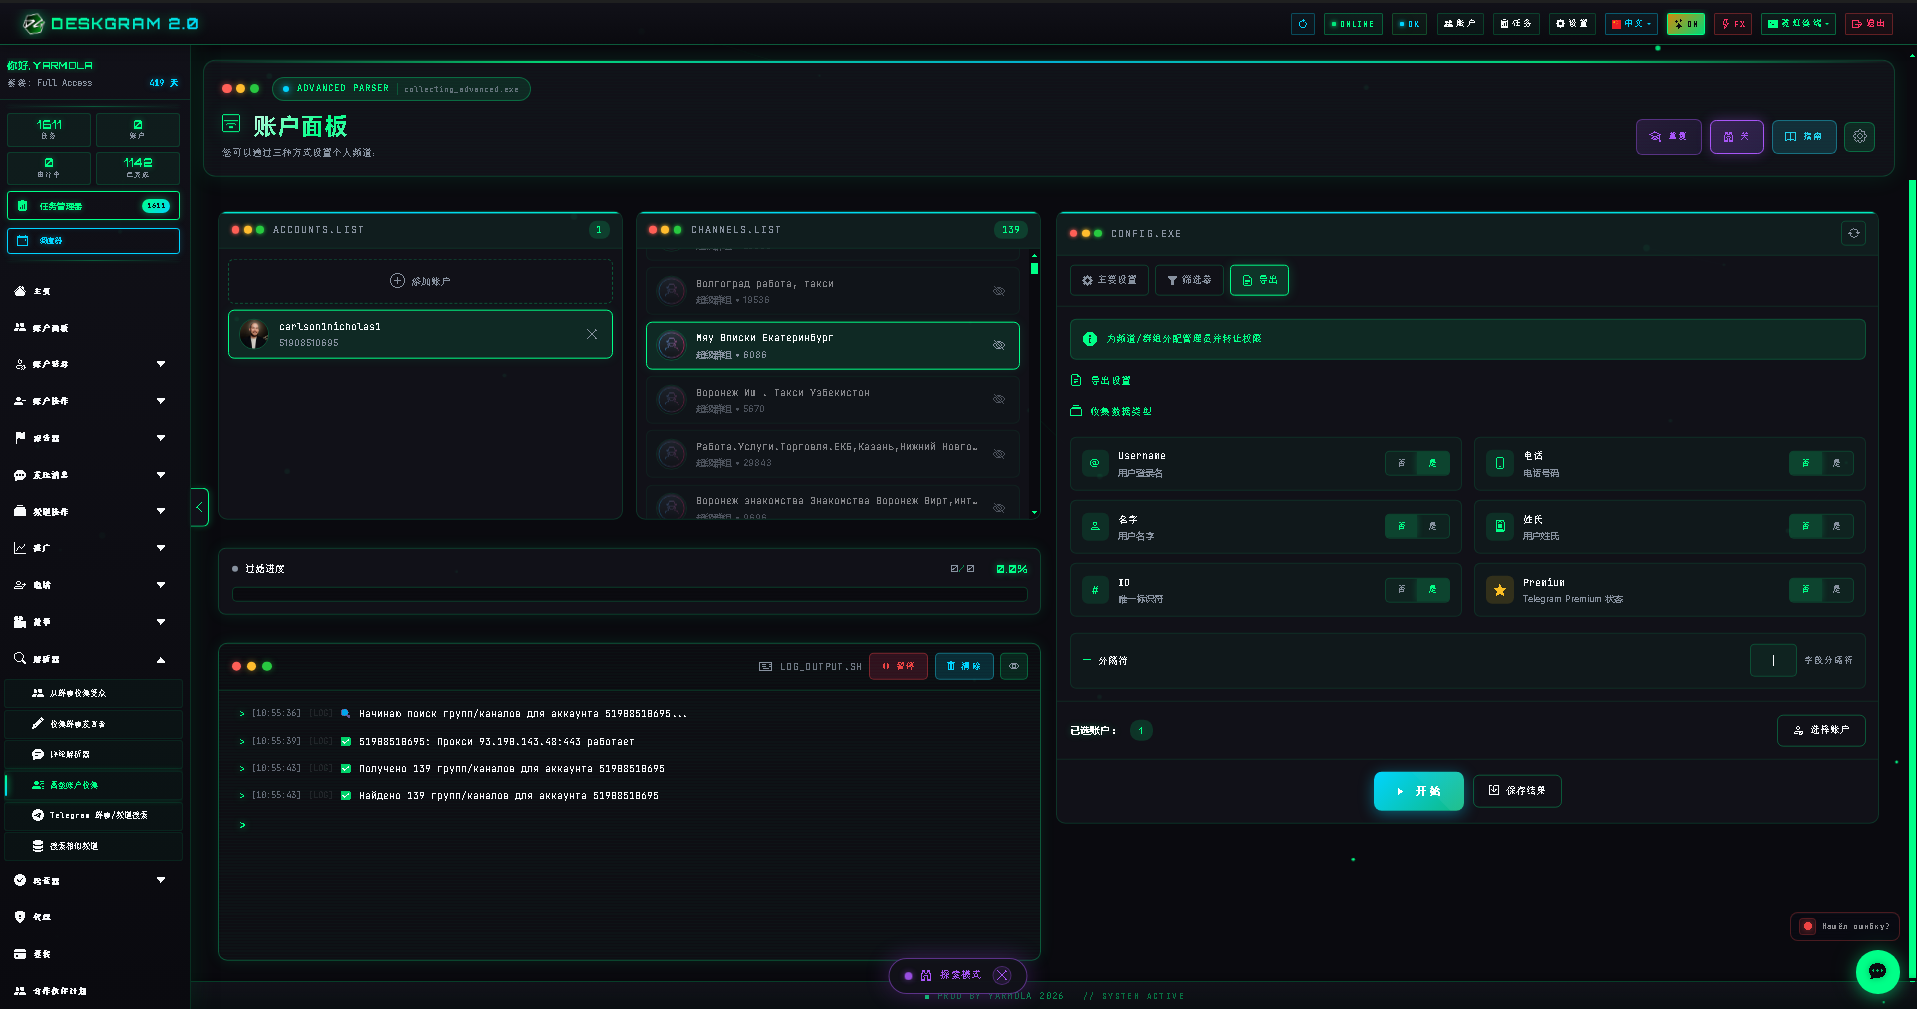Click the refresh icon in top bar
This screenshot has height=1009, width=1917.
tap(1302, 24)
